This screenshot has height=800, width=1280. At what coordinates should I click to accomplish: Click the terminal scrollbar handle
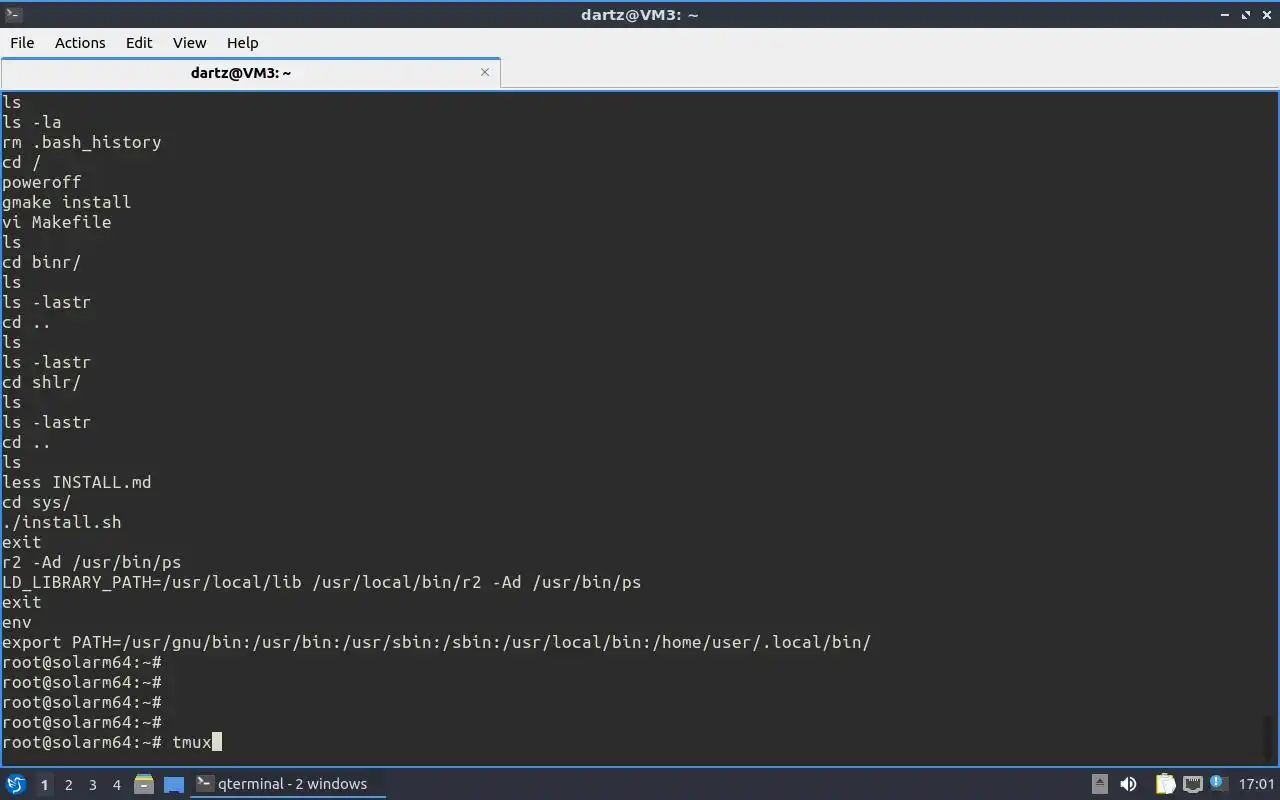(x=1269, y=739)
